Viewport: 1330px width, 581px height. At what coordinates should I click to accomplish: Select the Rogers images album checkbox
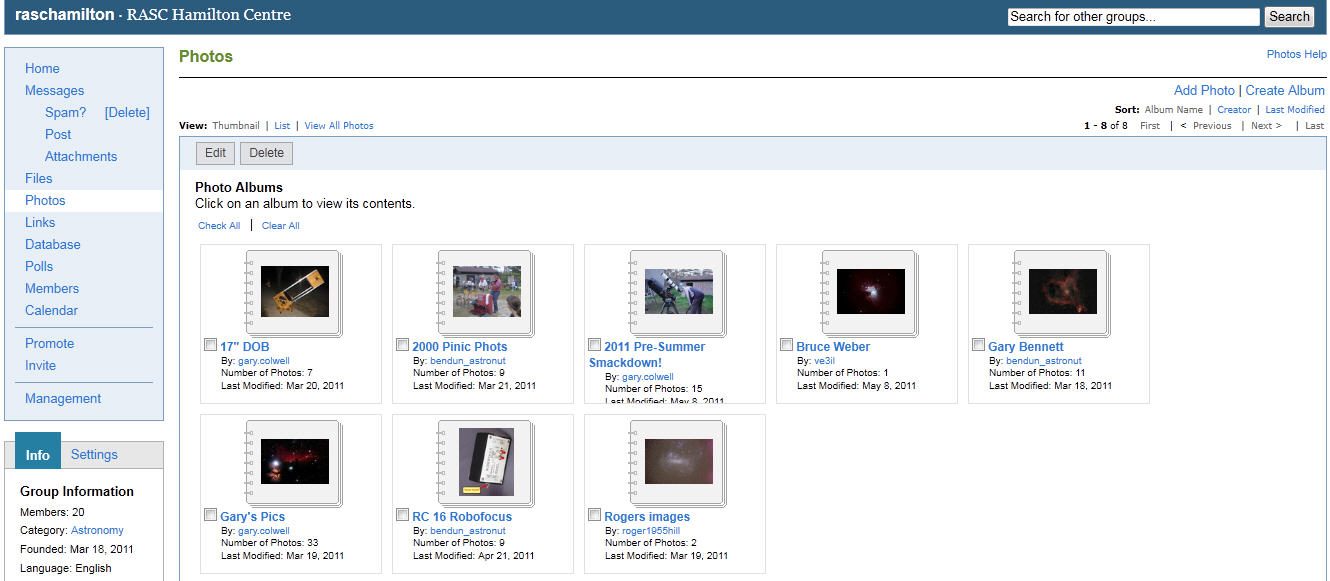(594, 515)
